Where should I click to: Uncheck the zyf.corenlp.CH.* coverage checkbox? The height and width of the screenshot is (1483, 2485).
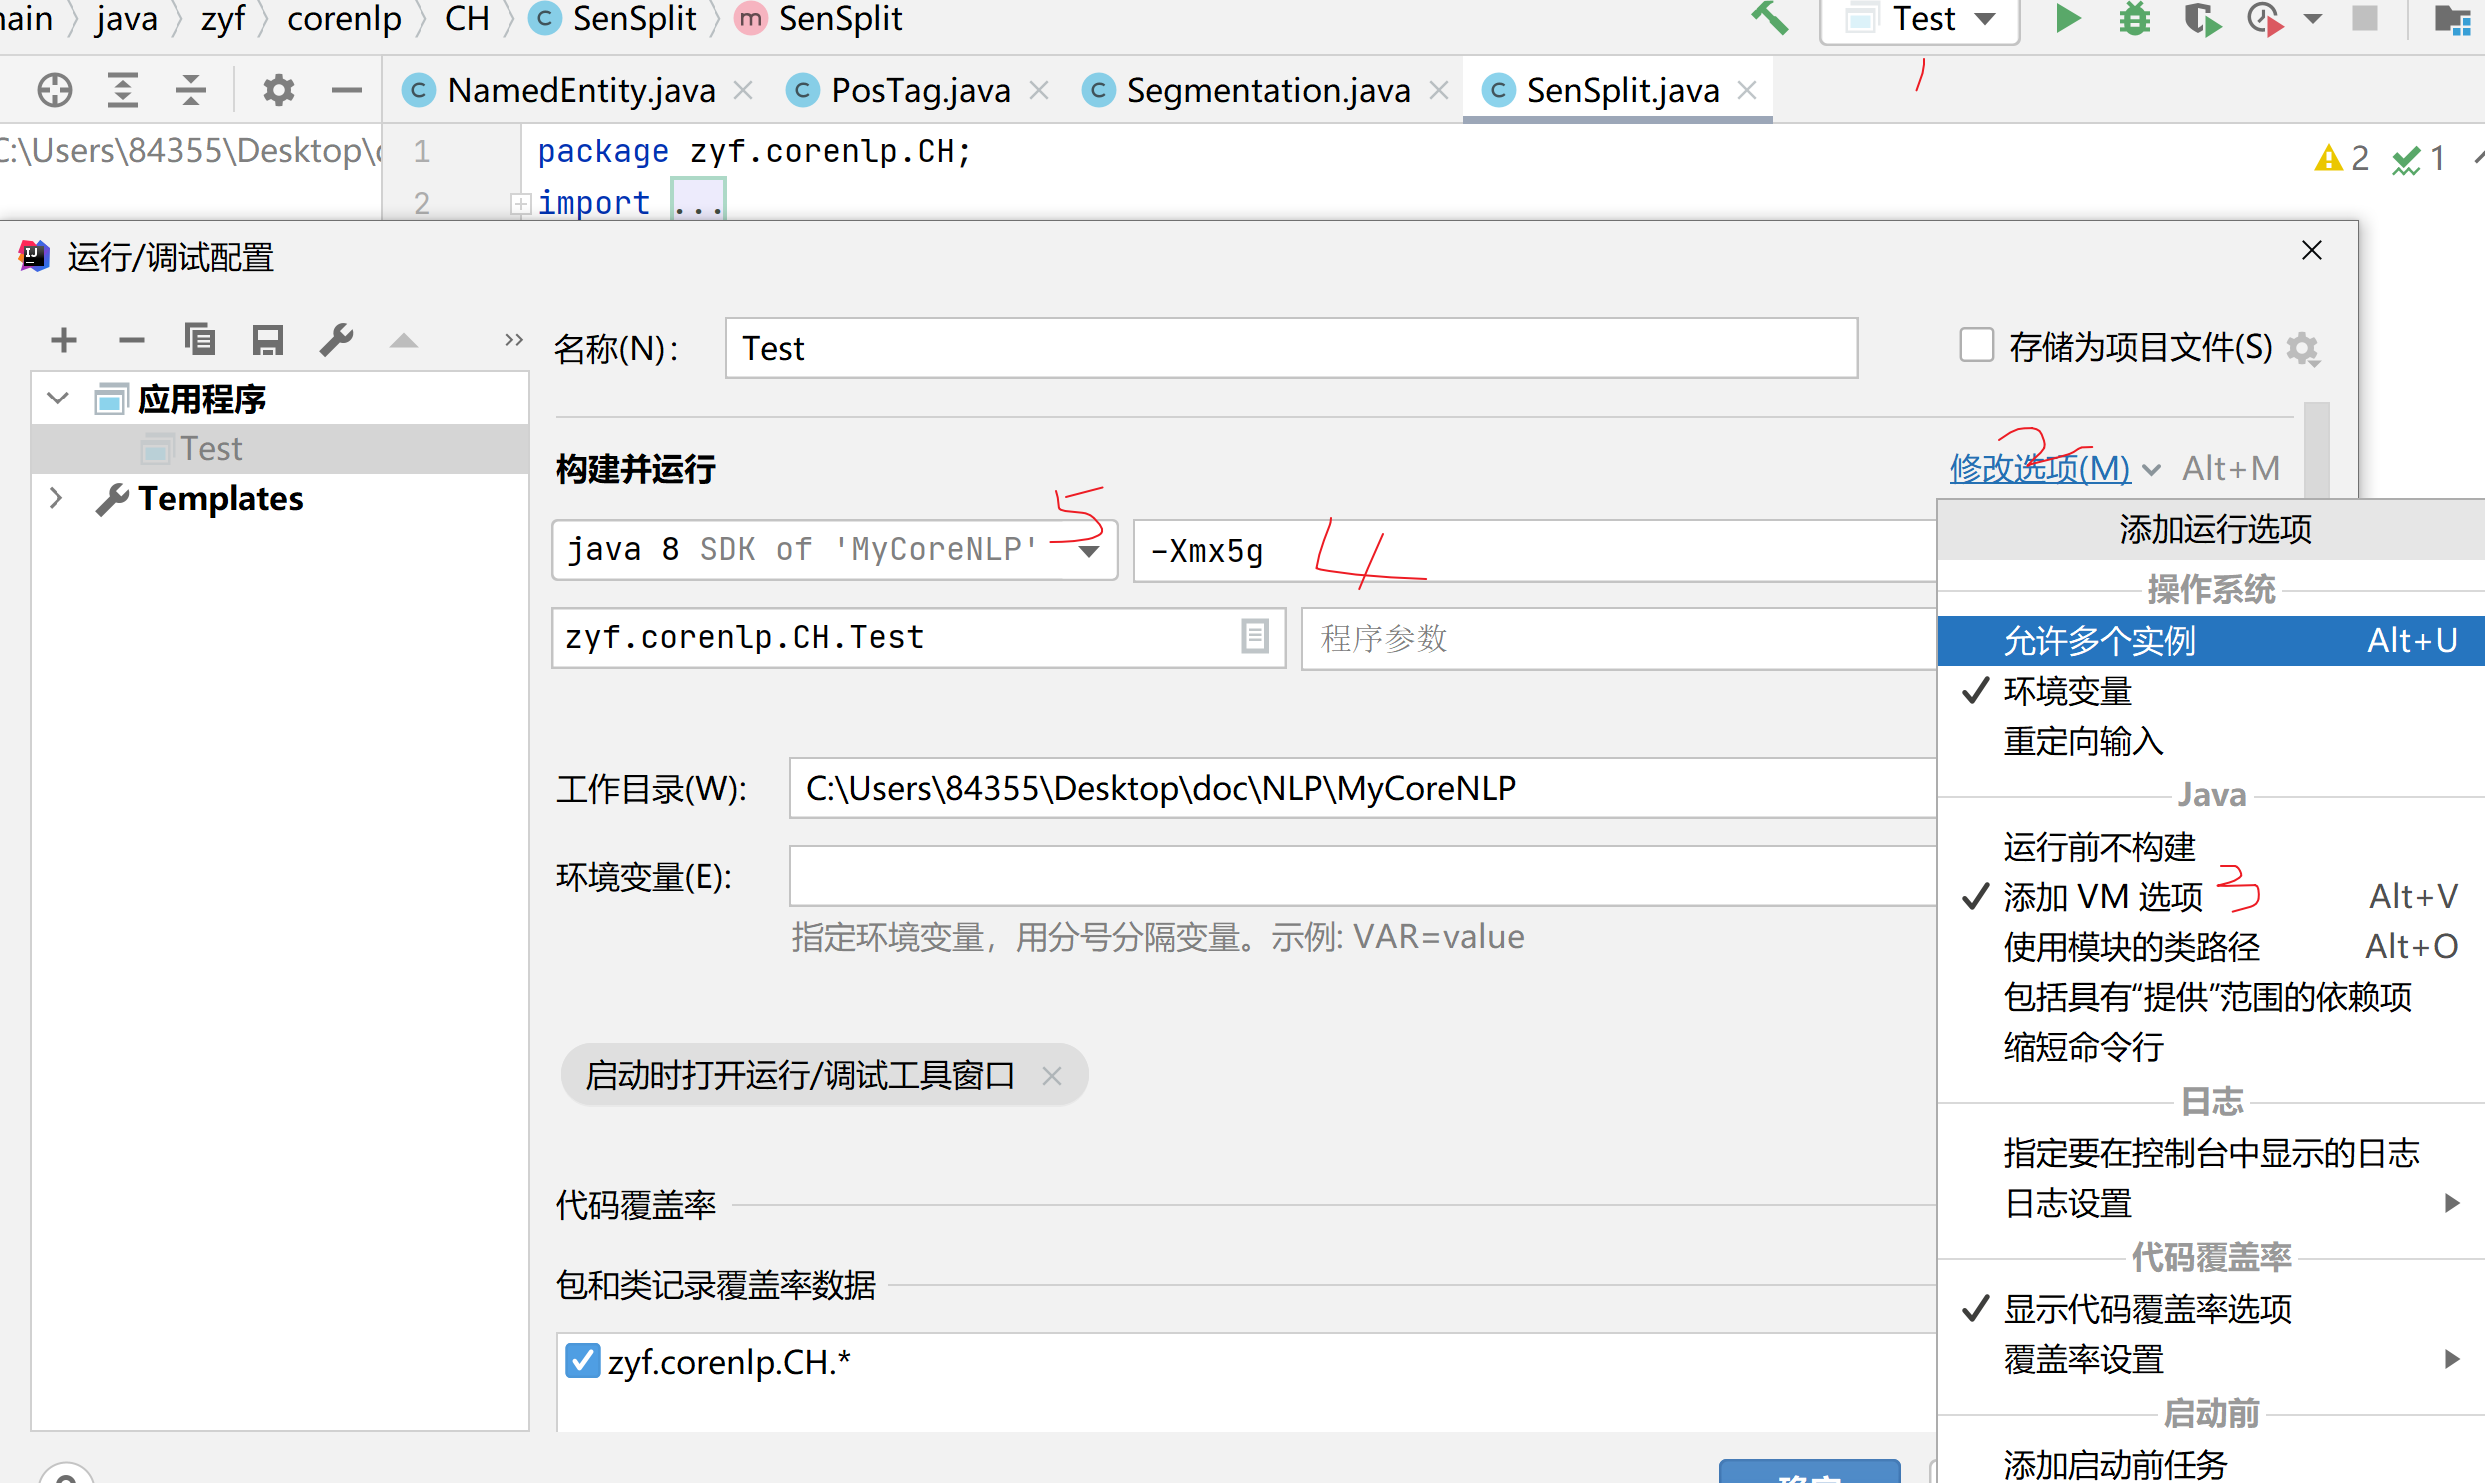pyautogui.click(x=583, y=1361)
